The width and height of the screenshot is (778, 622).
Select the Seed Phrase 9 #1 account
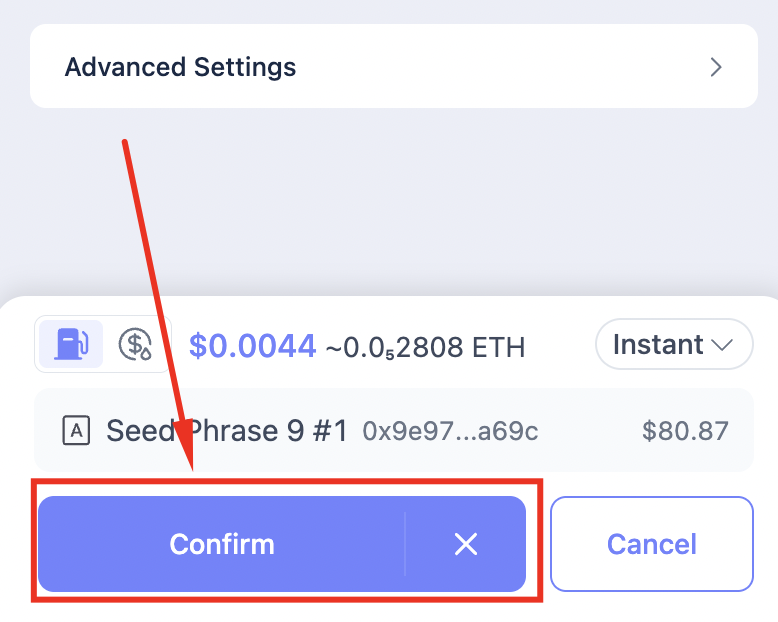(x=227, y=431)
